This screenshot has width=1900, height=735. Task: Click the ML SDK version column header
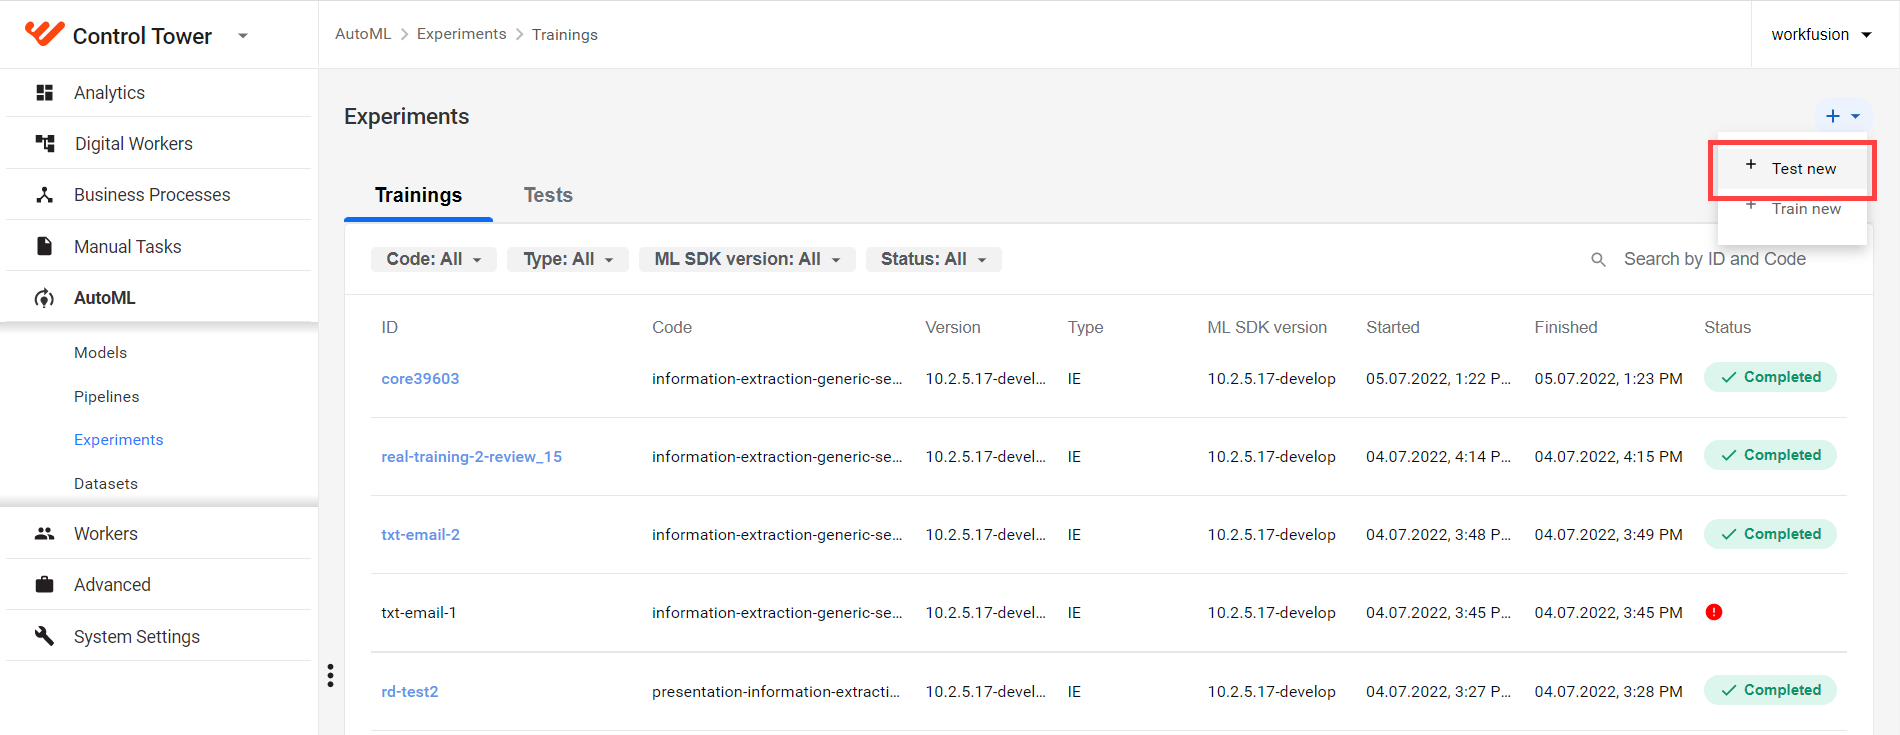tap(1266, 327)
